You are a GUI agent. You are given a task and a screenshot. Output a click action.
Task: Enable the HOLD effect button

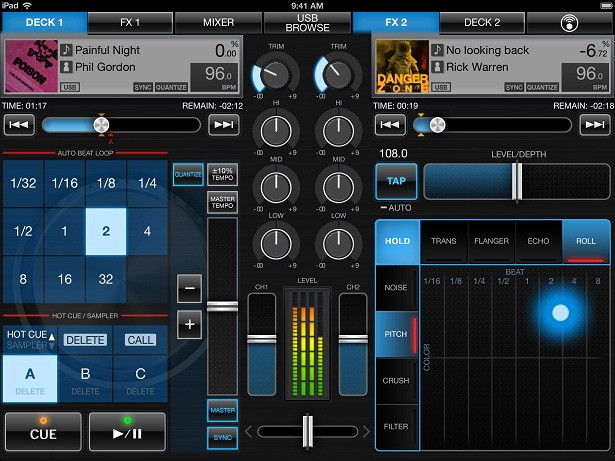(397, 241)
